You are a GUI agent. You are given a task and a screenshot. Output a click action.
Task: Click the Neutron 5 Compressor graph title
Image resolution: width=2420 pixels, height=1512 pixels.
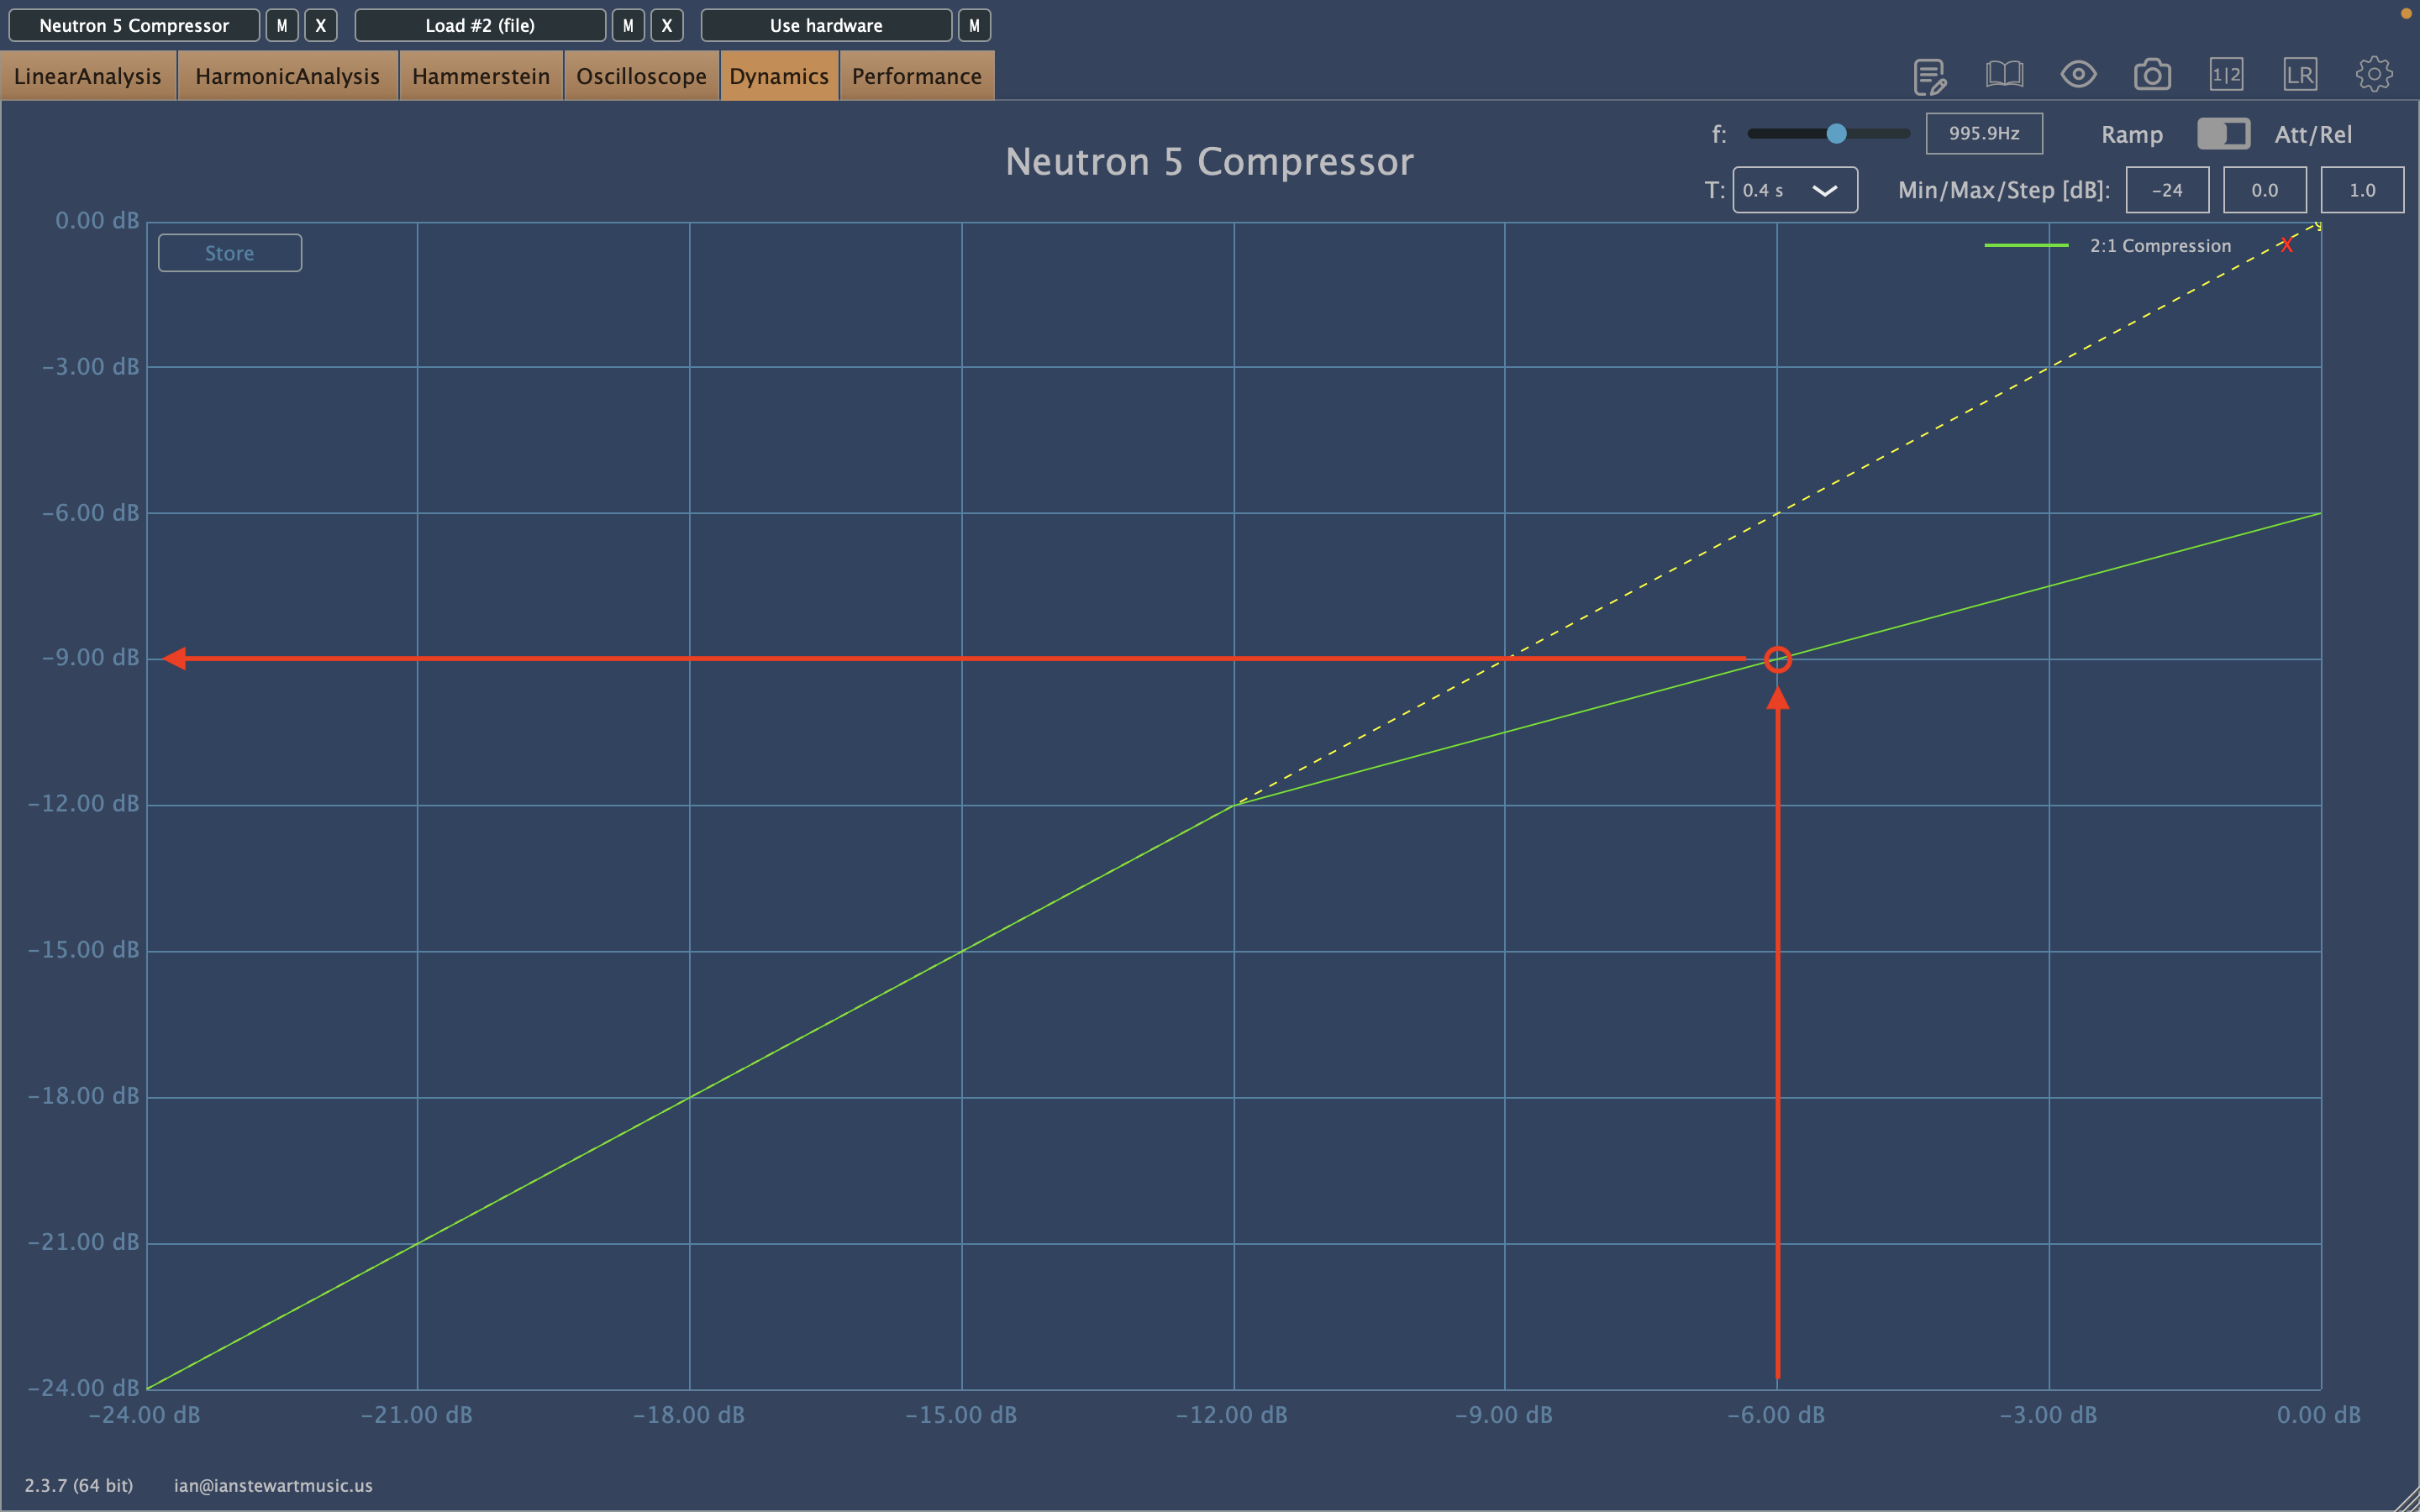click(x=1209, y=161)
